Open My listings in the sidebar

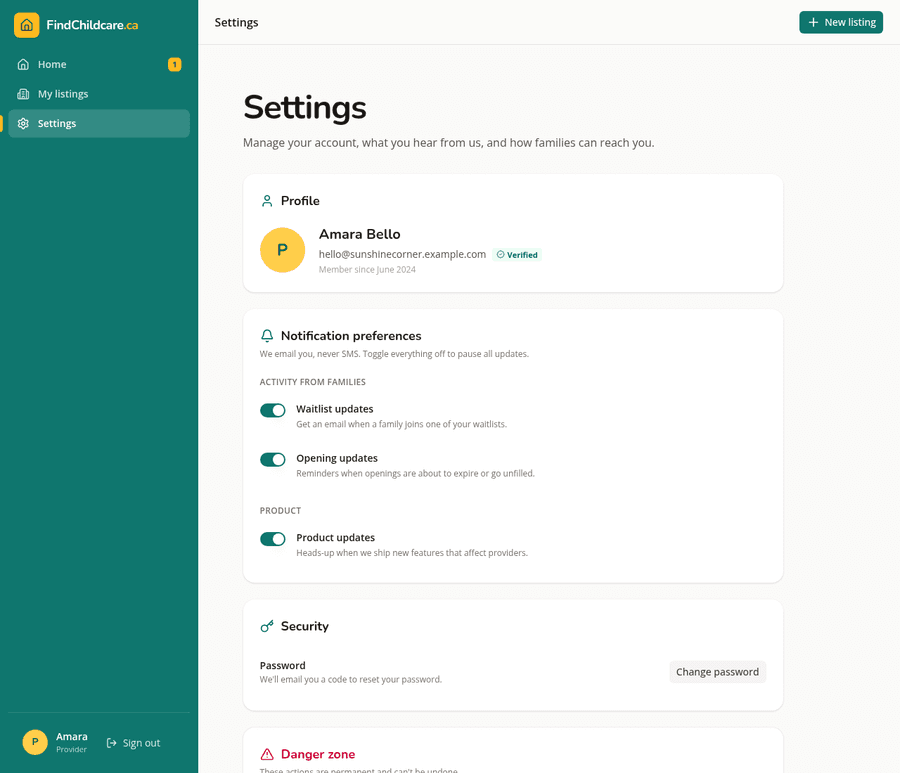tap(99, 94)
